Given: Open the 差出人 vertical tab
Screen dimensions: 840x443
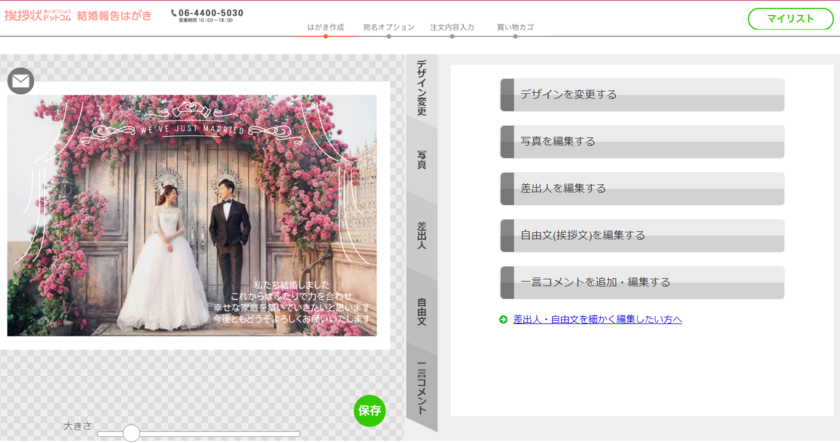Looking at the screenshot, I should [422, 235].
